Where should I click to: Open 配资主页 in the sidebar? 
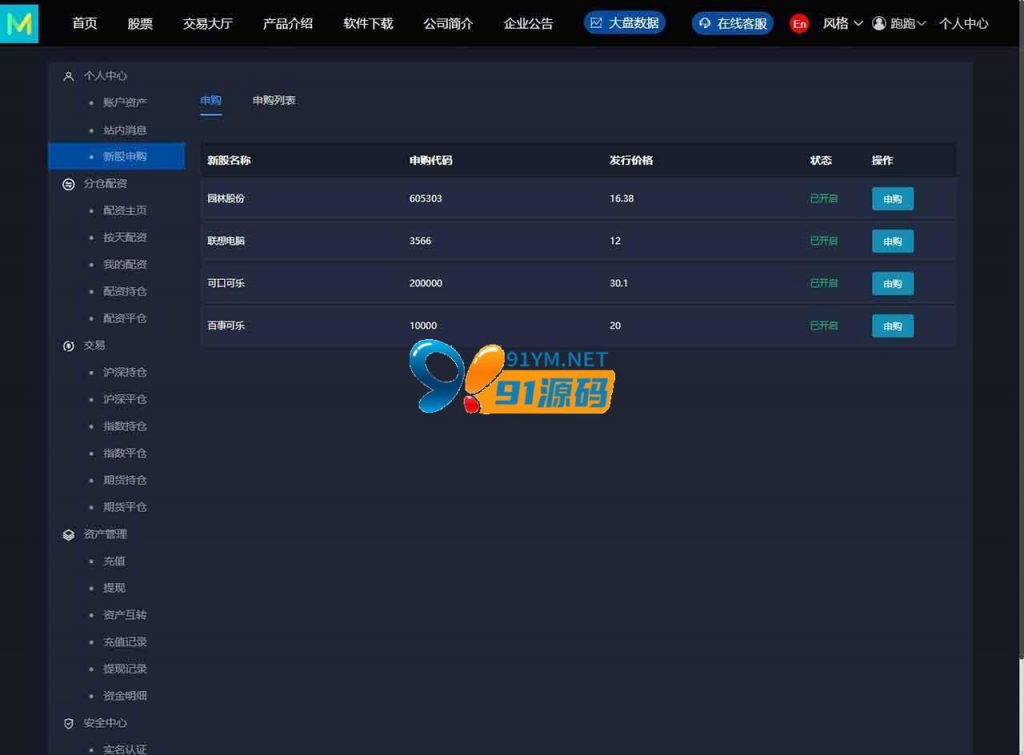coord(125,210)
